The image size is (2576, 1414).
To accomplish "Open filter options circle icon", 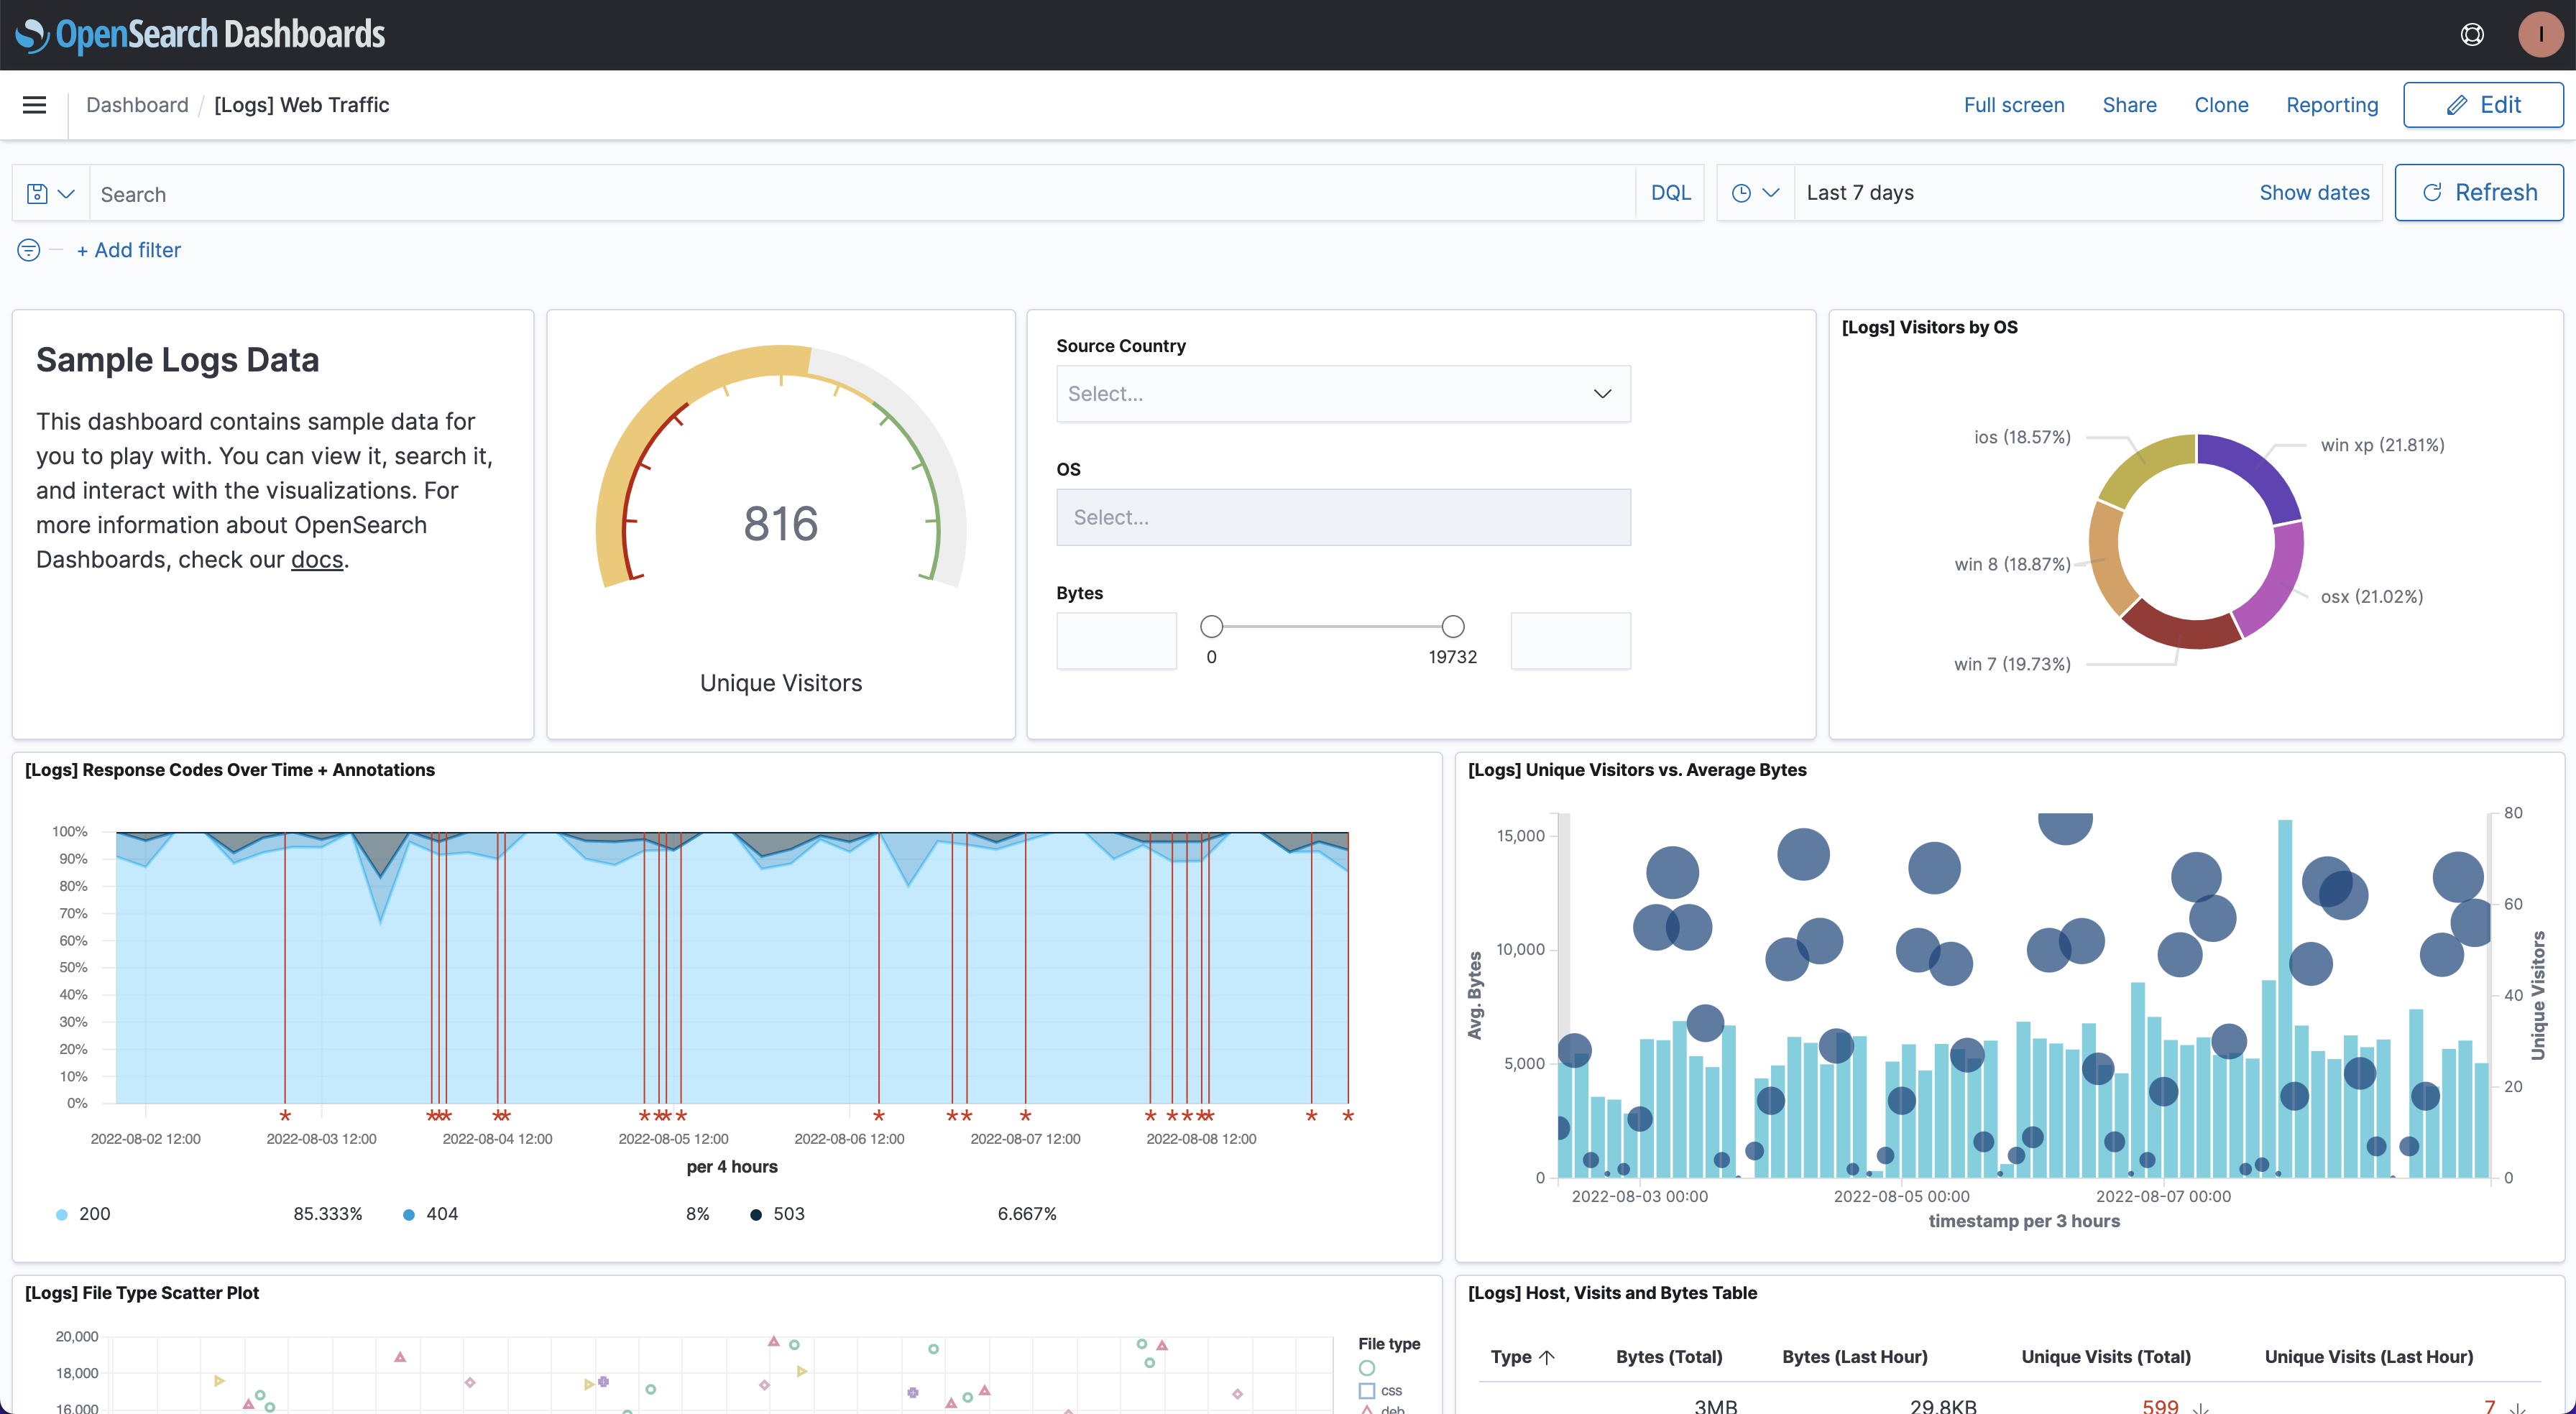I will click(29, 250).
